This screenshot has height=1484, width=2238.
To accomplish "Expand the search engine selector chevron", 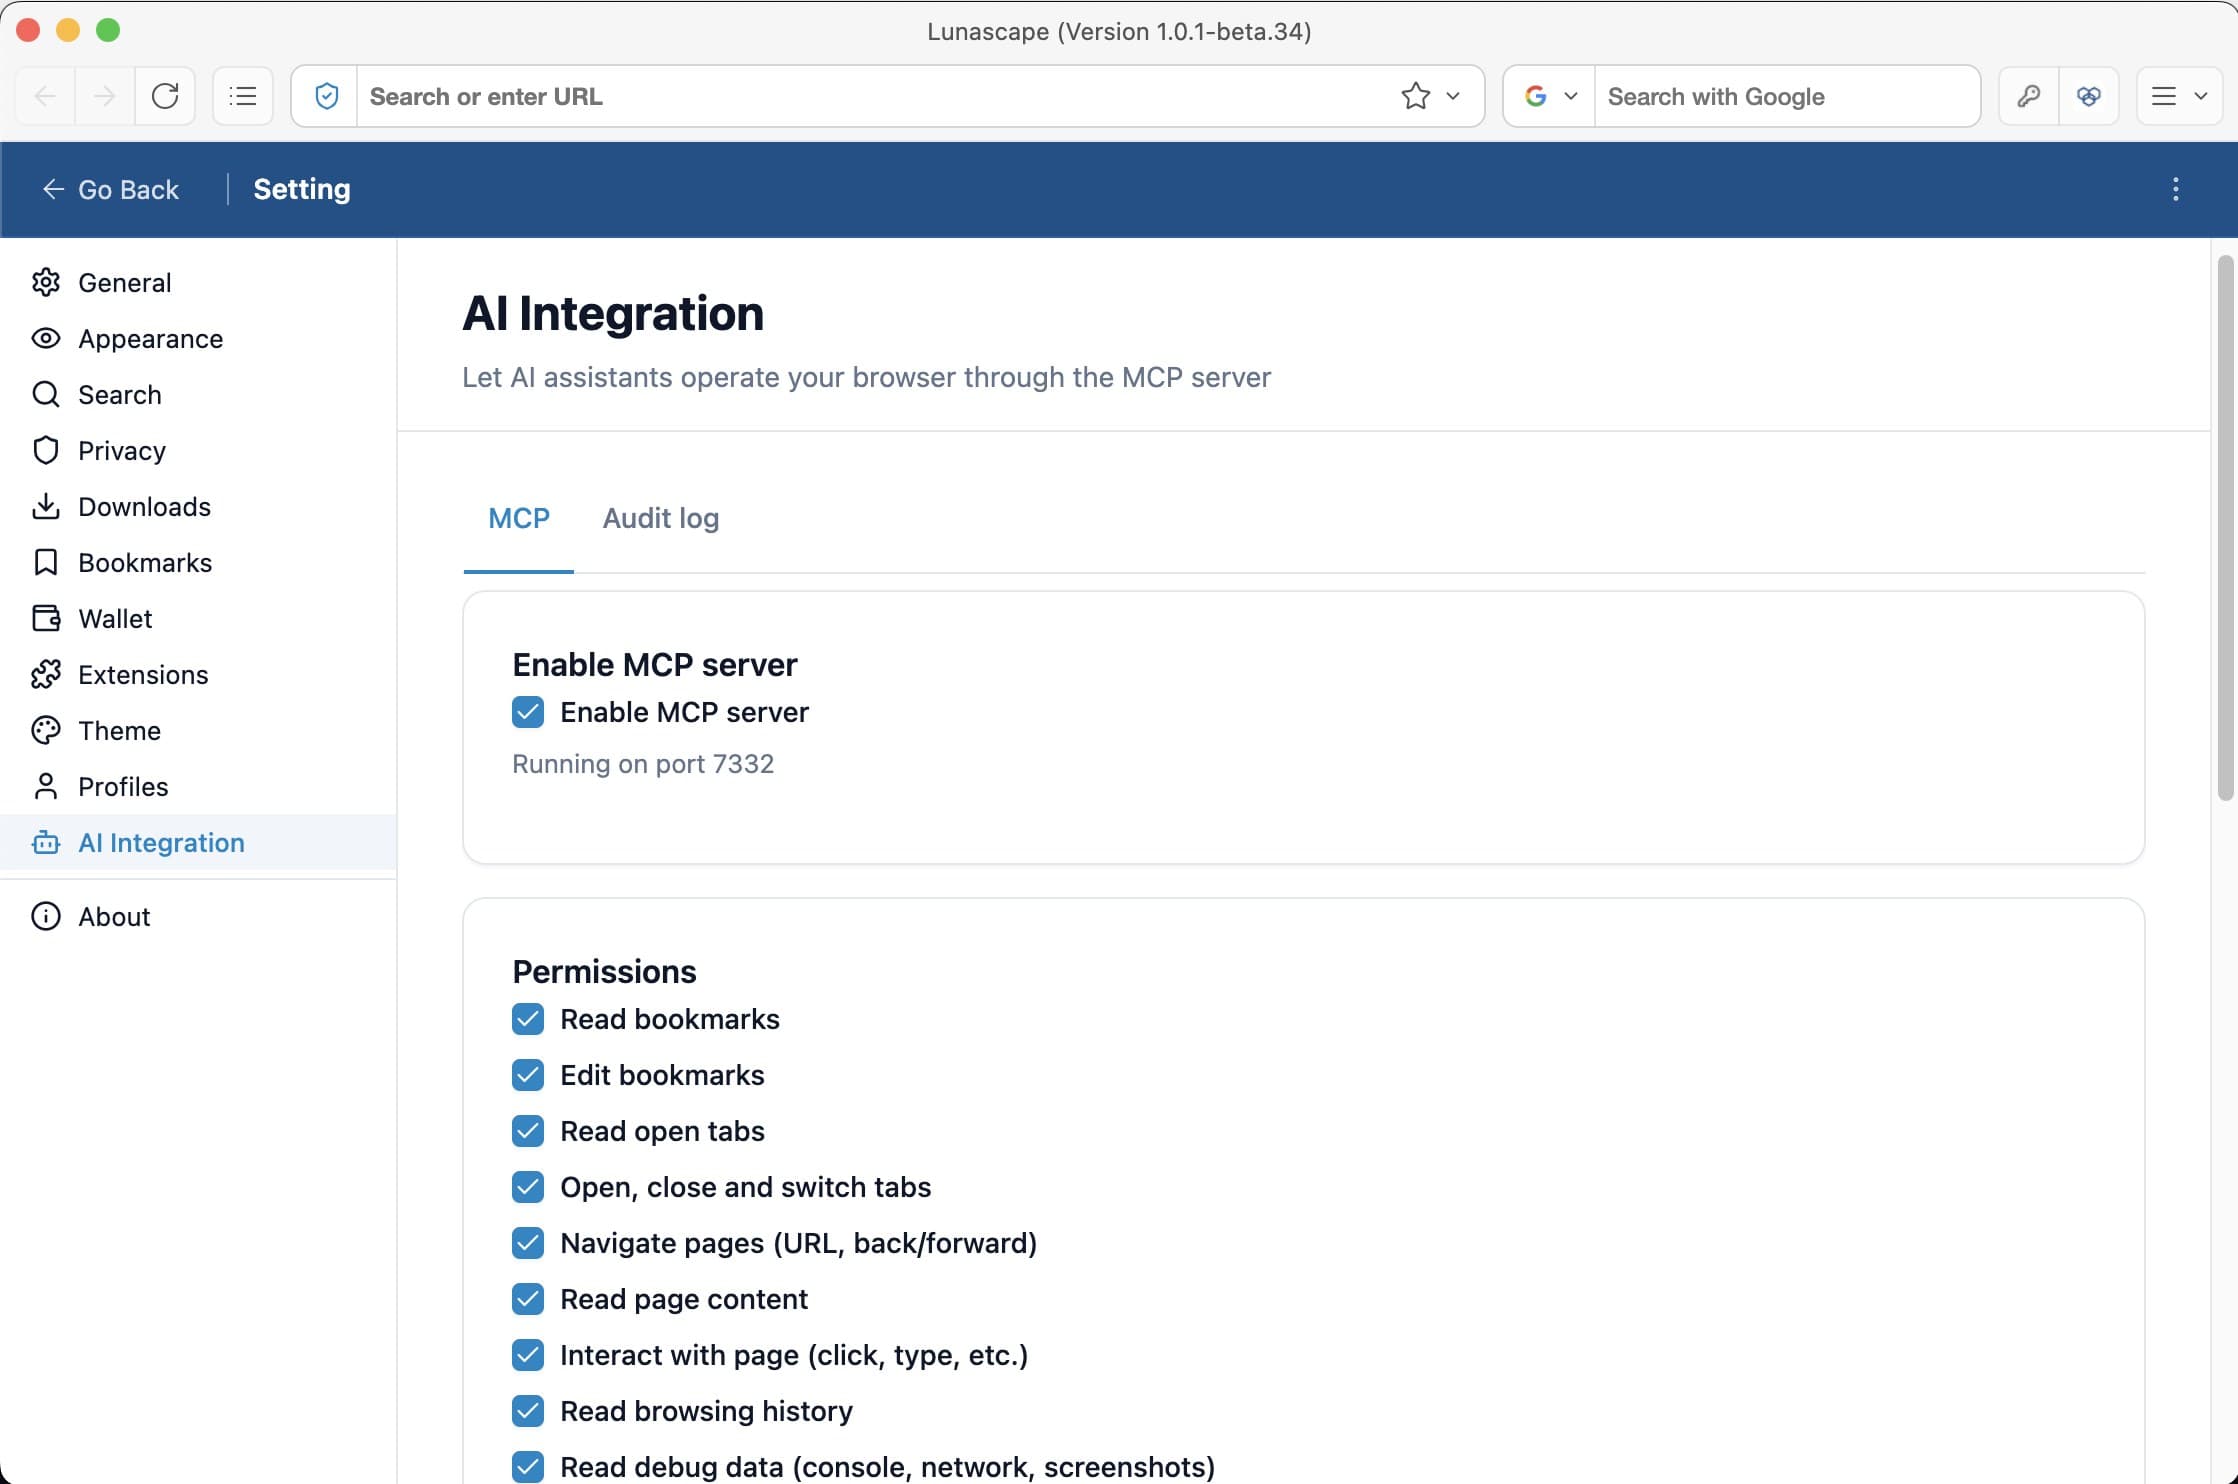I will point(1570,96).
